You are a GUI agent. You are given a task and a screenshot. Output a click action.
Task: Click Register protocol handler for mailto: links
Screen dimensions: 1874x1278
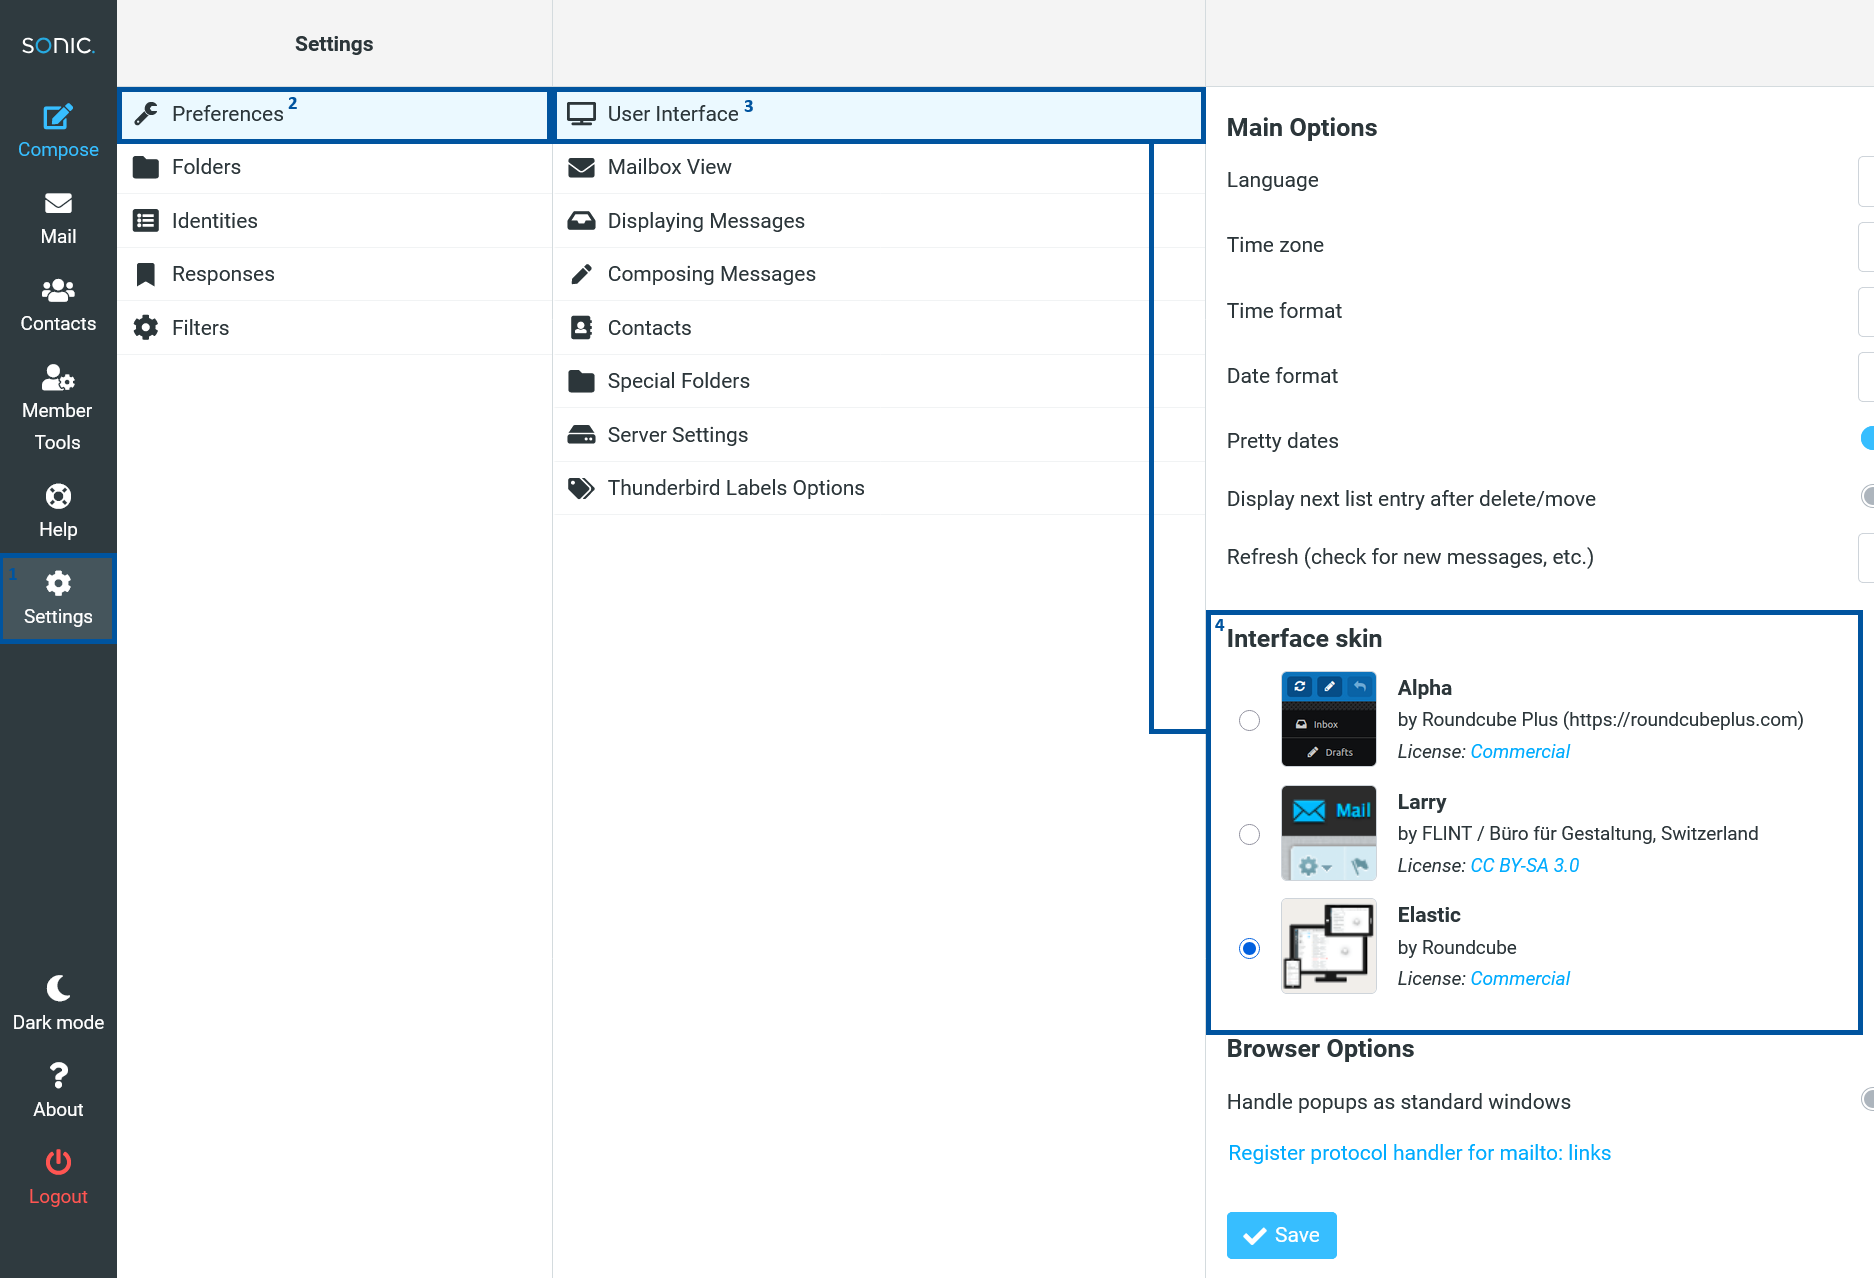tap(1419, 1153)
